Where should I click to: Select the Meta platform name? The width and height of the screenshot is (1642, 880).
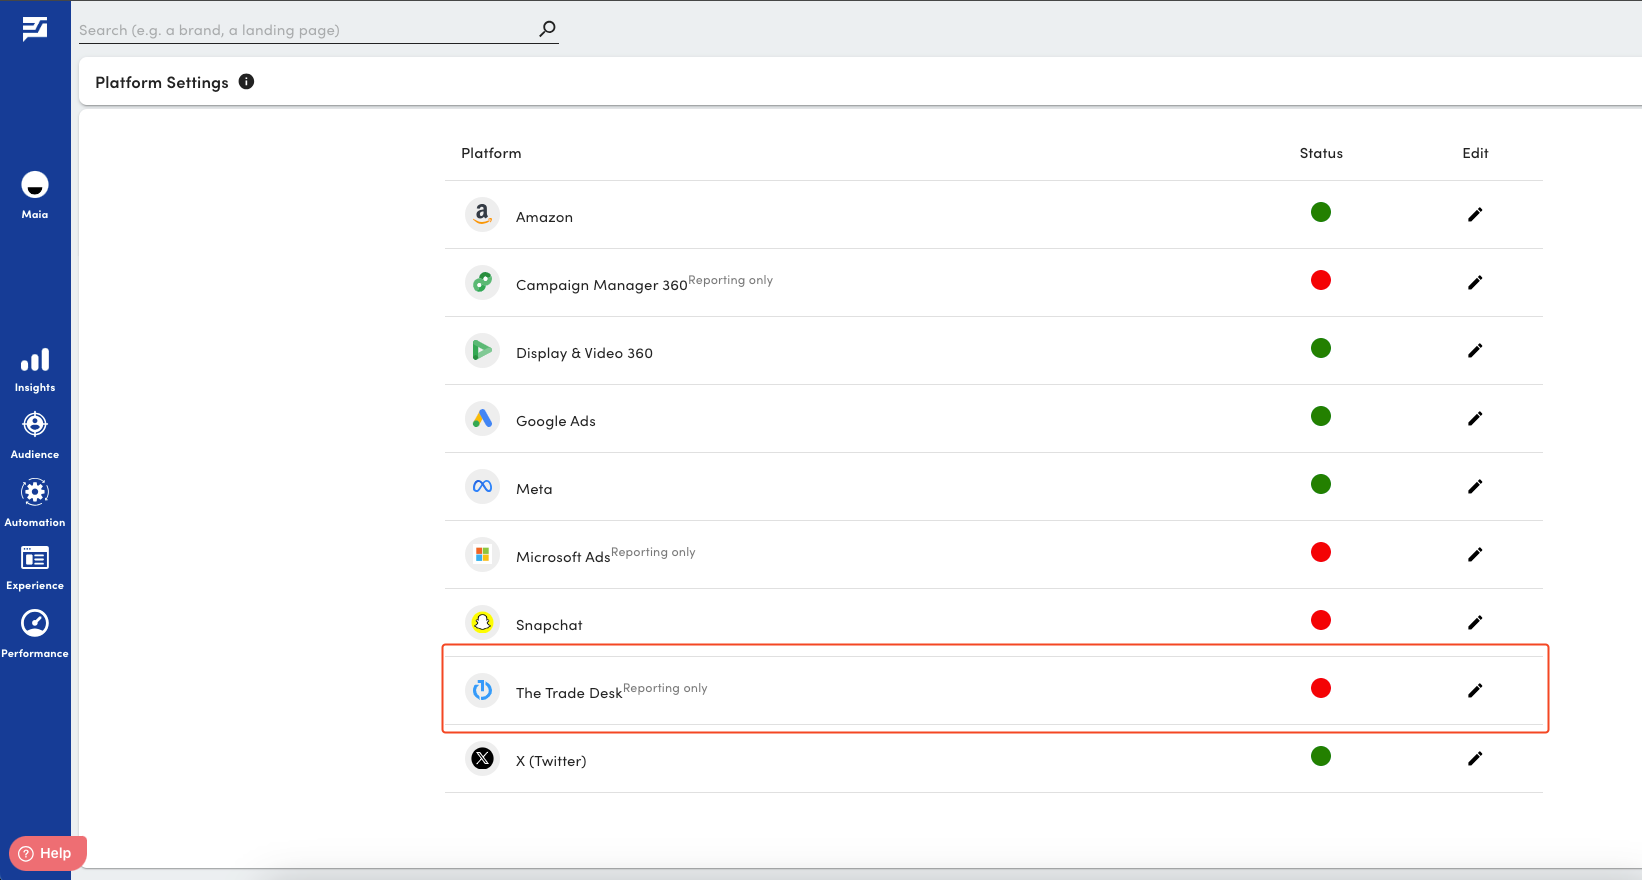(534, 489)
